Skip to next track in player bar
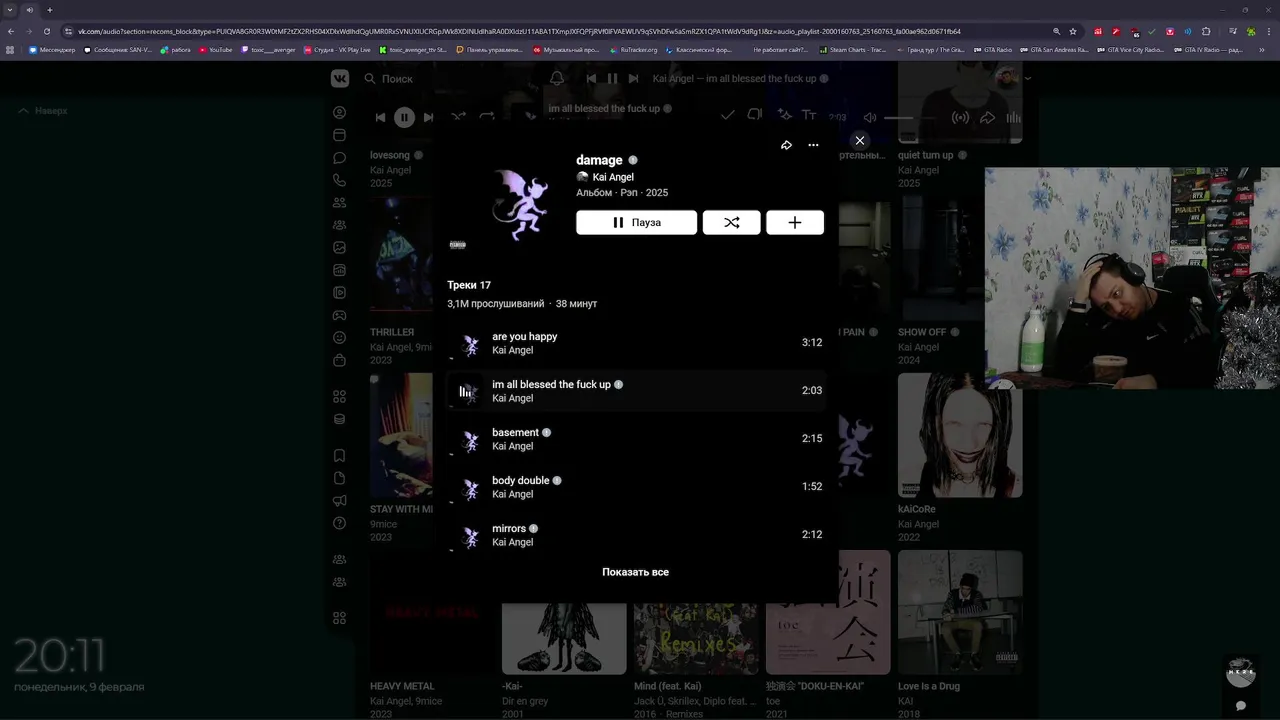This screenshot has width=1280, height=720. pyautogui.click(x=428, y=118)
